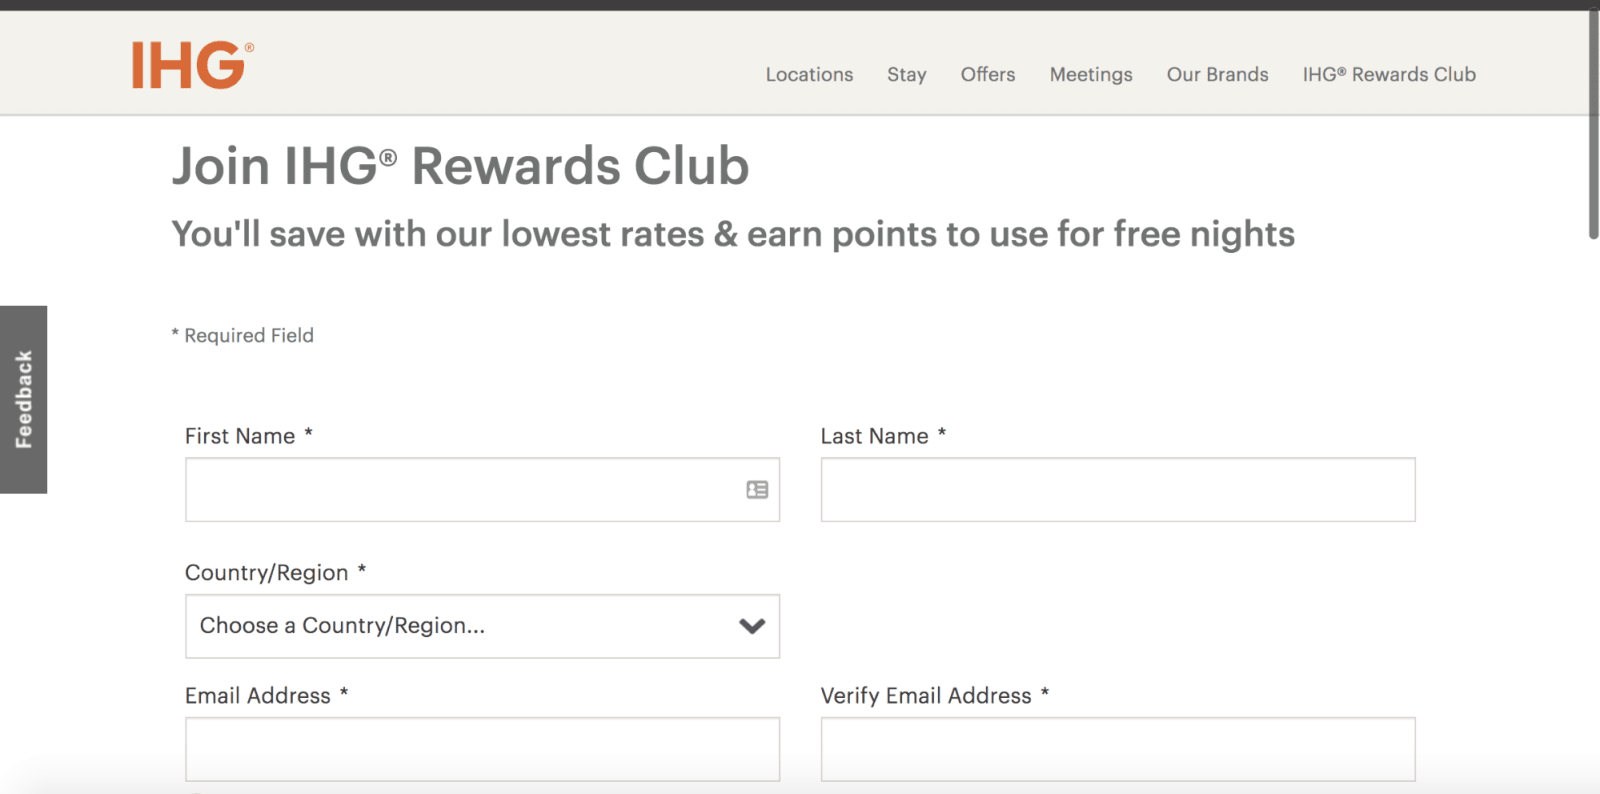This screenshot has height=794, width=1600.
Task: Select the Offers navigation item
Action: pyautogui.click(x=987, y=74)
